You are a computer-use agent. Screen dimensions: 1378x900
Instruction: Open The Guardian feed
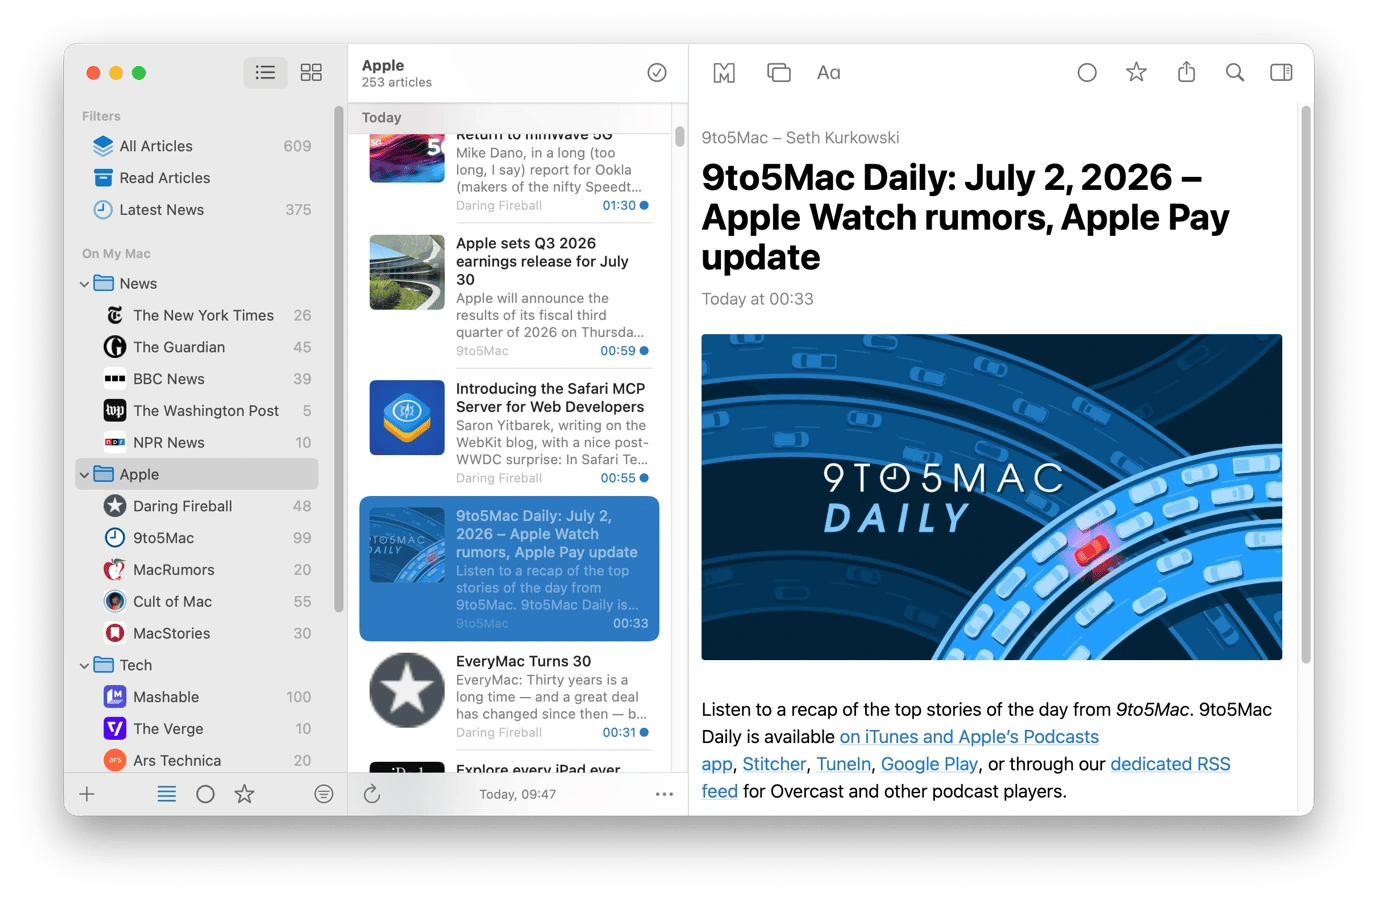click(197, 347)
